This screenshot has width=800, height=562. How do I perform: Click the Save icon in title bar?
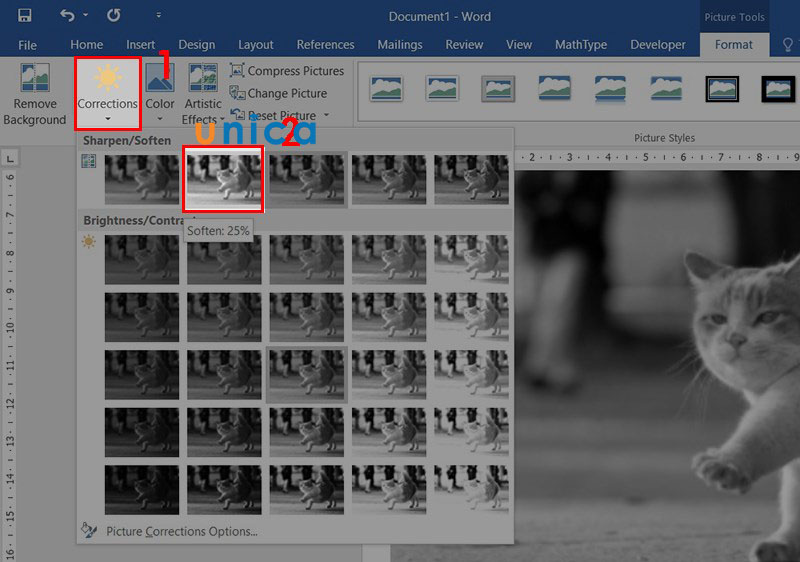[24, 16]
